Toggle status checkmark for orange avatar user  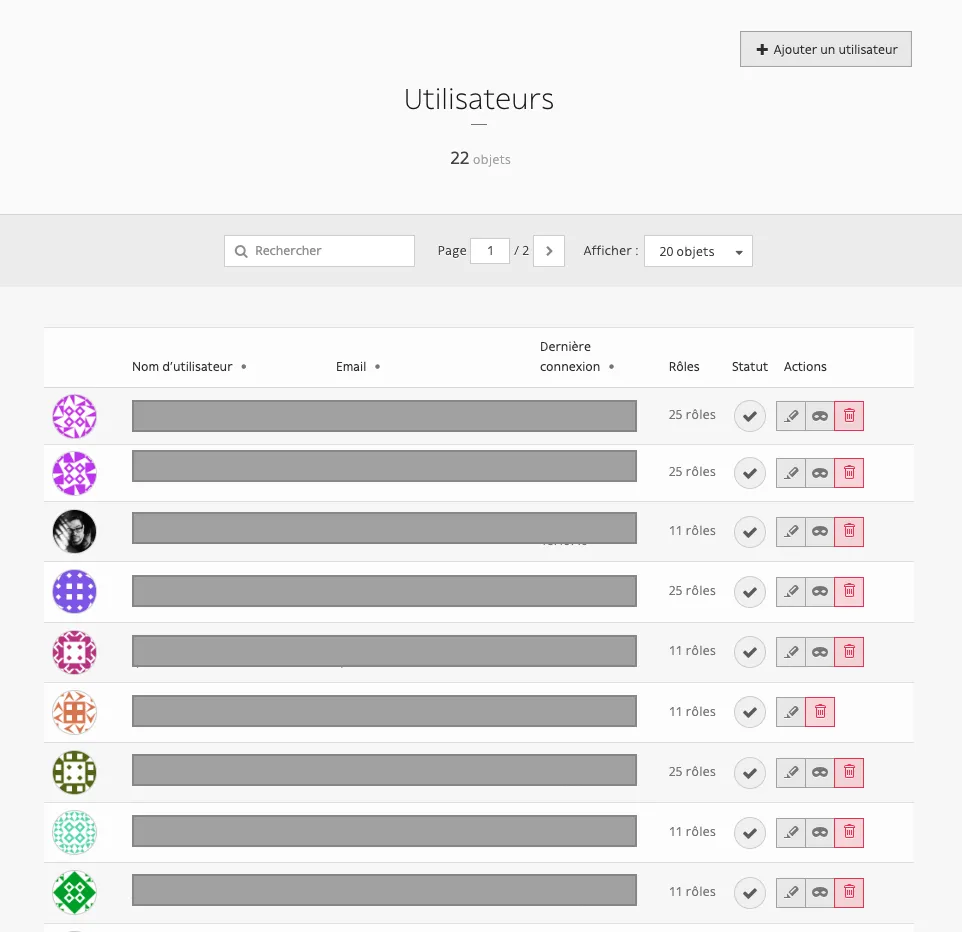pos(750,712)
